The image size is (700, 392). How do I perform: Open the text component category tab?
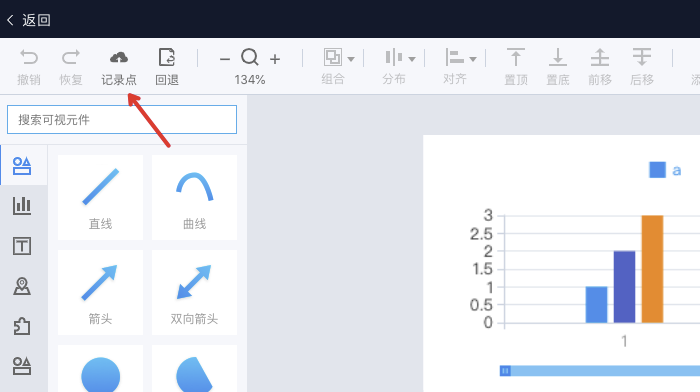pos(22,246)
